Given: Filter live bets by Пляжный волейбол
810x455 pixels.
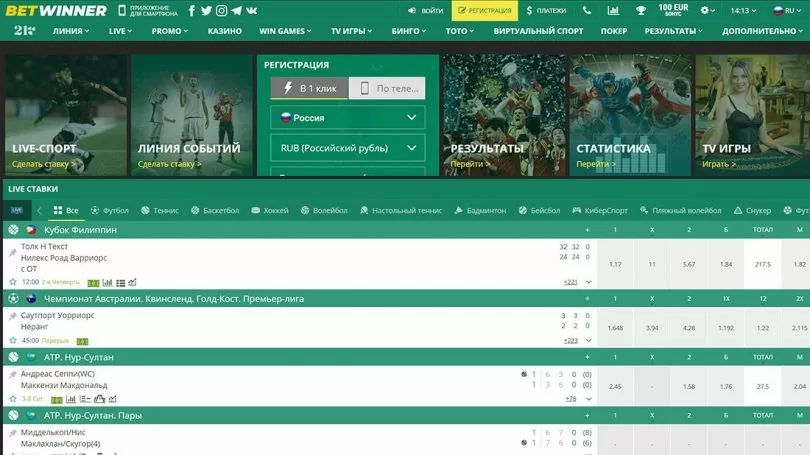Looking at the screenshot, I should click(680, 210).
